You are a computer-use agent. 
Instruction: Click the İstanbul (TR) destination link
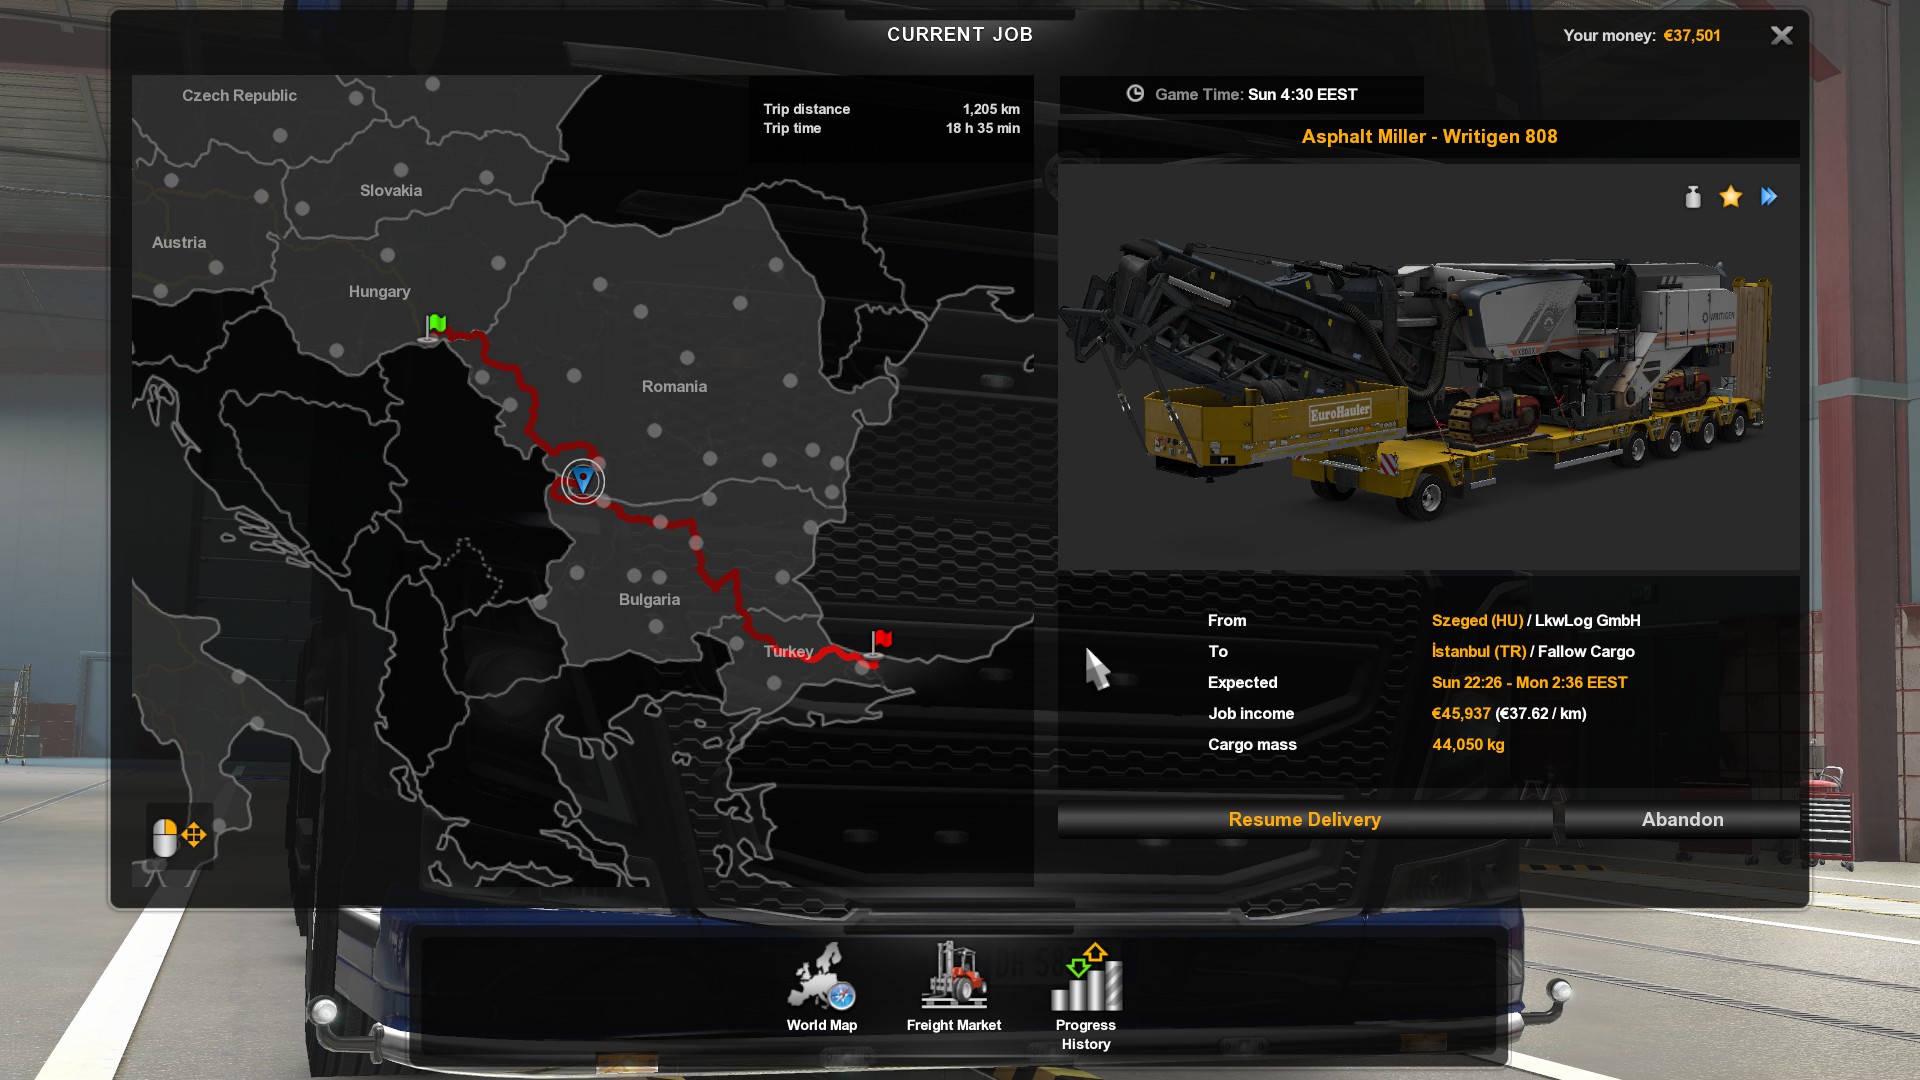pos(1478,652)
